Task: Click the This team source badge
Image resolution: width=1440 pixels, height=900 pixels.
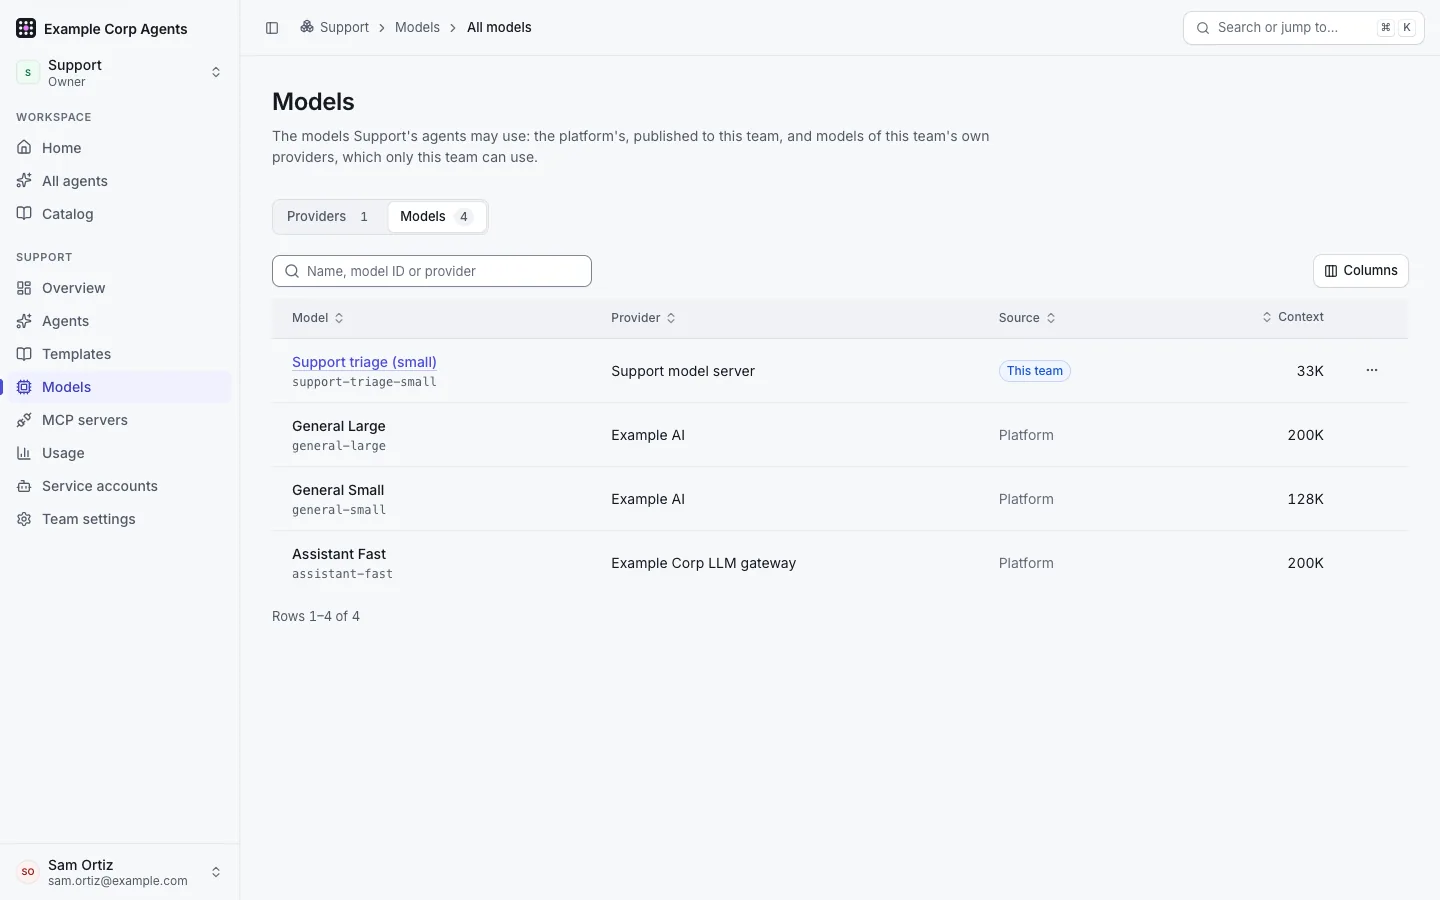Action: coord(1035,371)
